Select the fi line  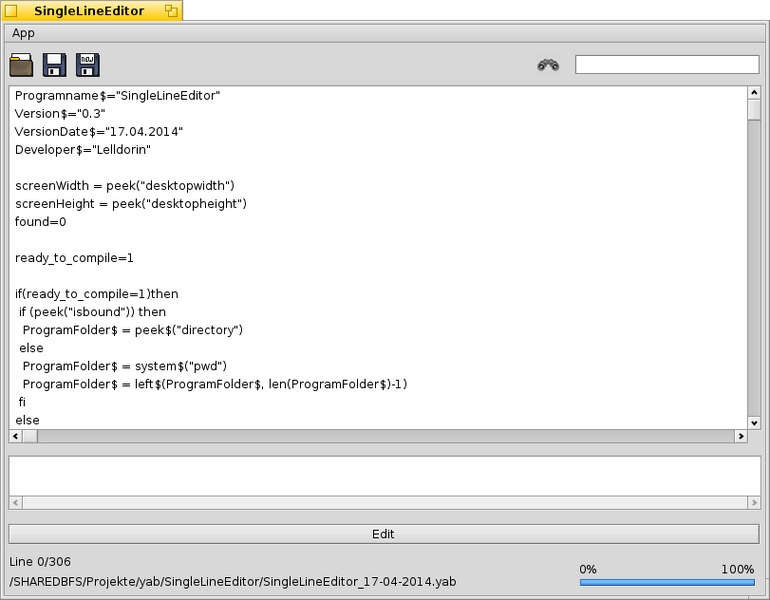(x=22, y=402)
